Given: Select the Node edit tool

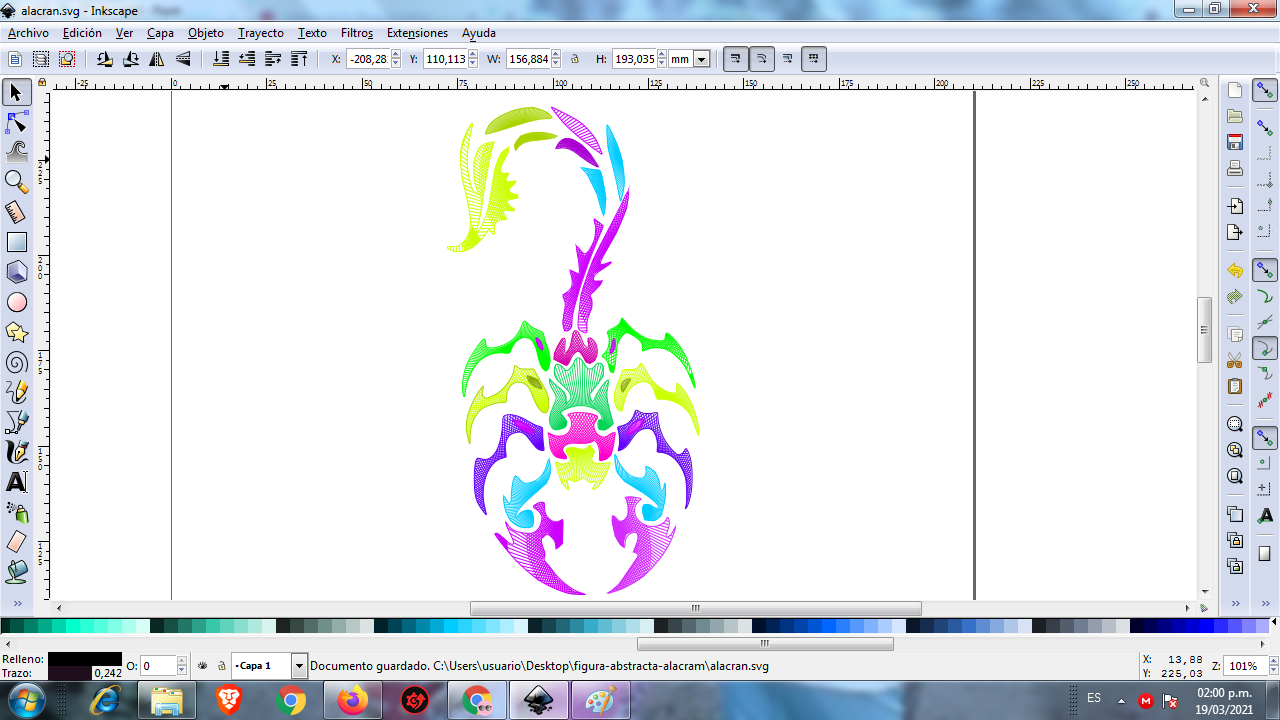Looking at the screenshot, I should pos(16,123).
